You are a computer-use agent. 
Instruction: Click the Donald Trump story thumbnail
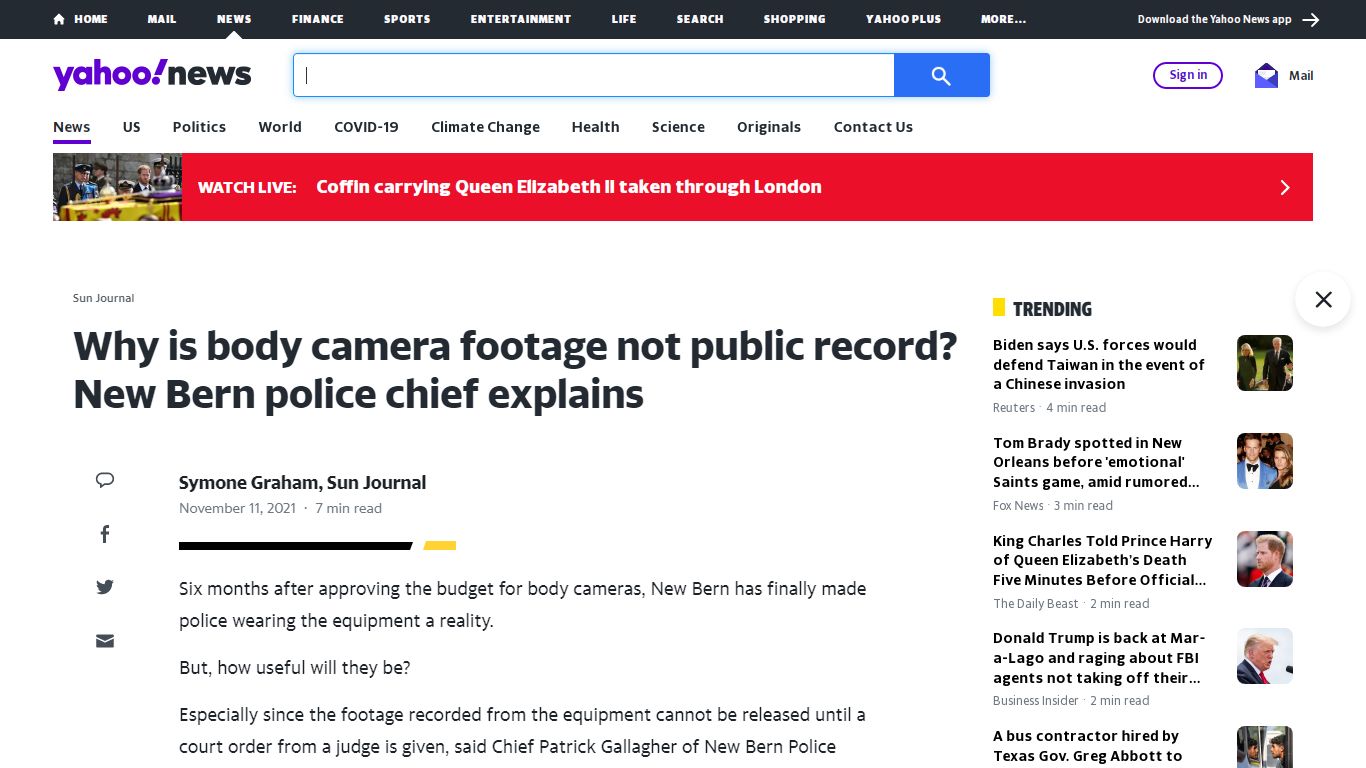tap(1265, 656)
